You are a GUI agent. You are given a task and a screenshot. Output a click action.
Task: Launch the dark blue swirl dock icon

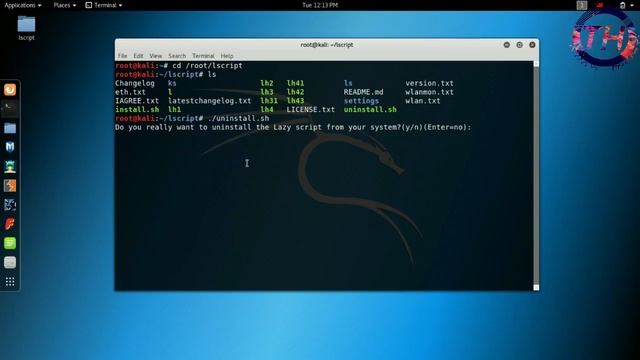tap(10, 204)
